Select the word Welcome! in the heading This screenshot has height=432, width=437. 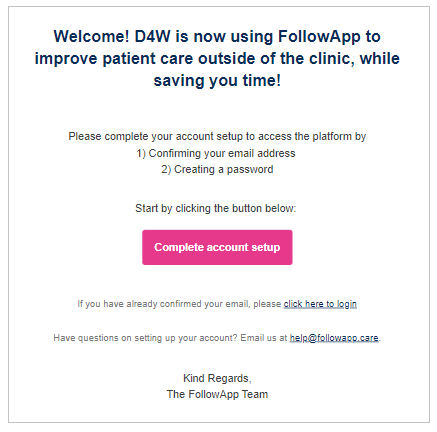click(91, 36)
